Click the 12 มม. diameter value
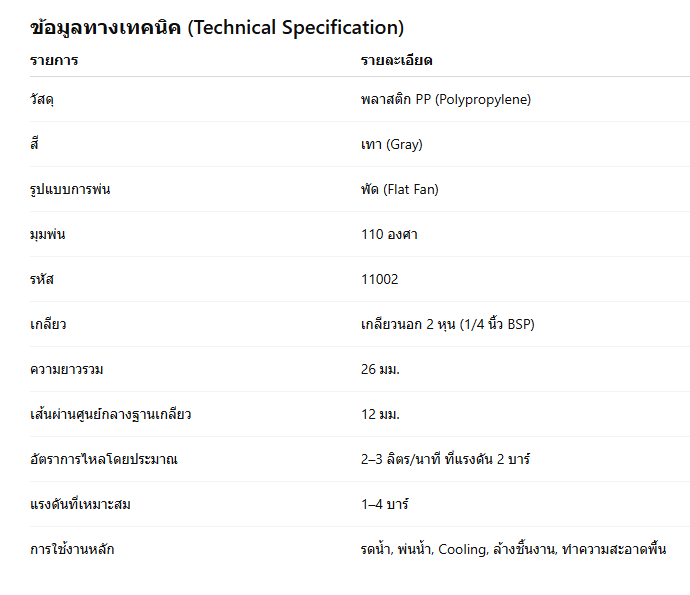This screenshot has width=690, height=595. [381, 415]
